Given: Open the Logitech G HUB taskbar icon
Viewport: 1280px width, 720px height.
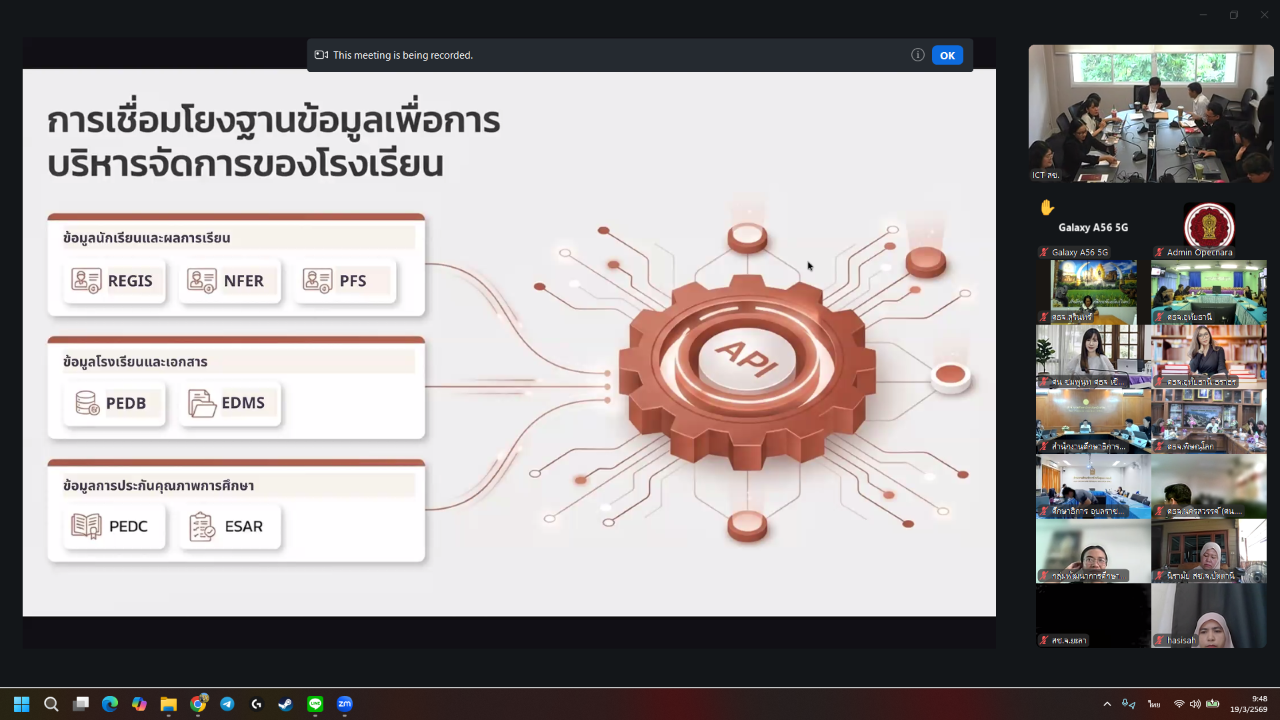Looking at the screenshot, I should point(256,704).
